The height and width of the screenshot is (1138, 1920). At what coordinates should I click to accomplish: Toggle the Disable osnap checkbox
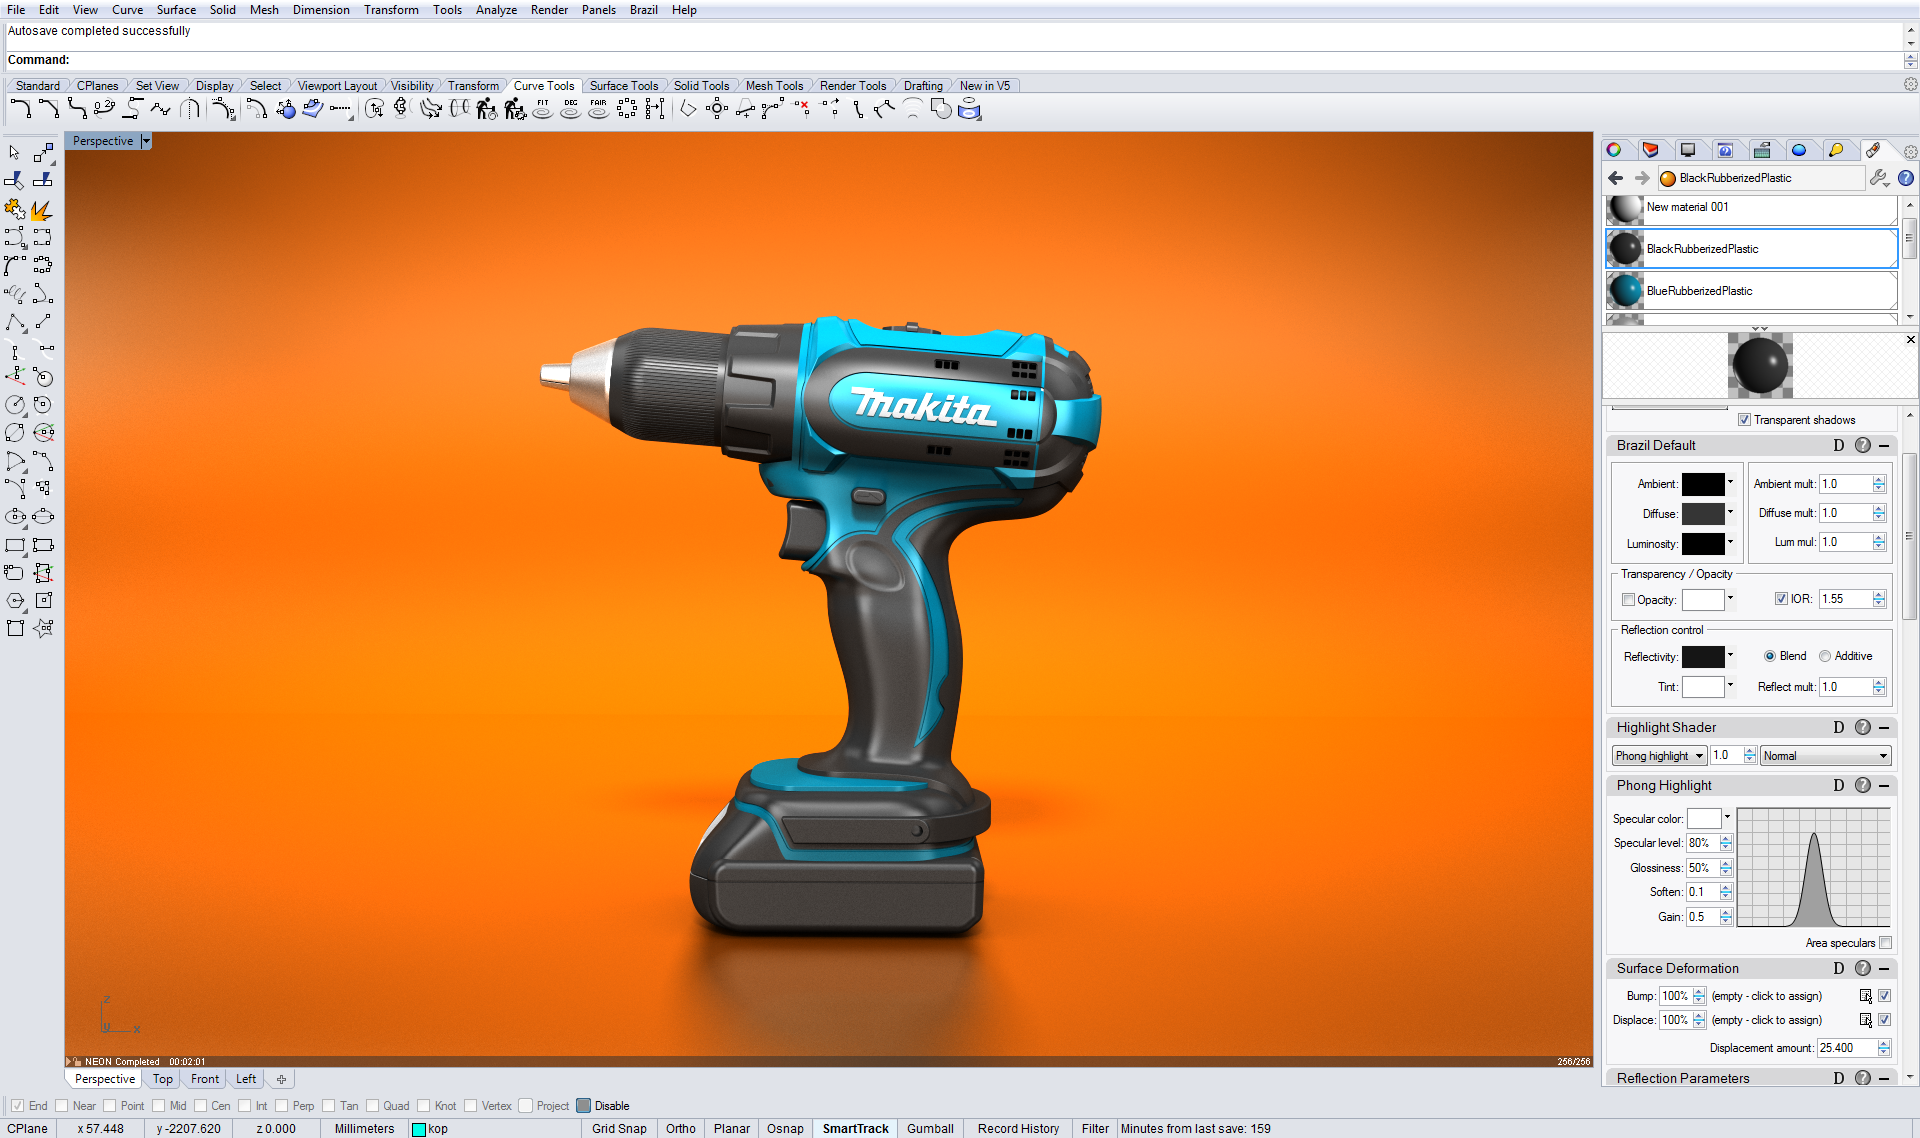tap(583, 1106)
